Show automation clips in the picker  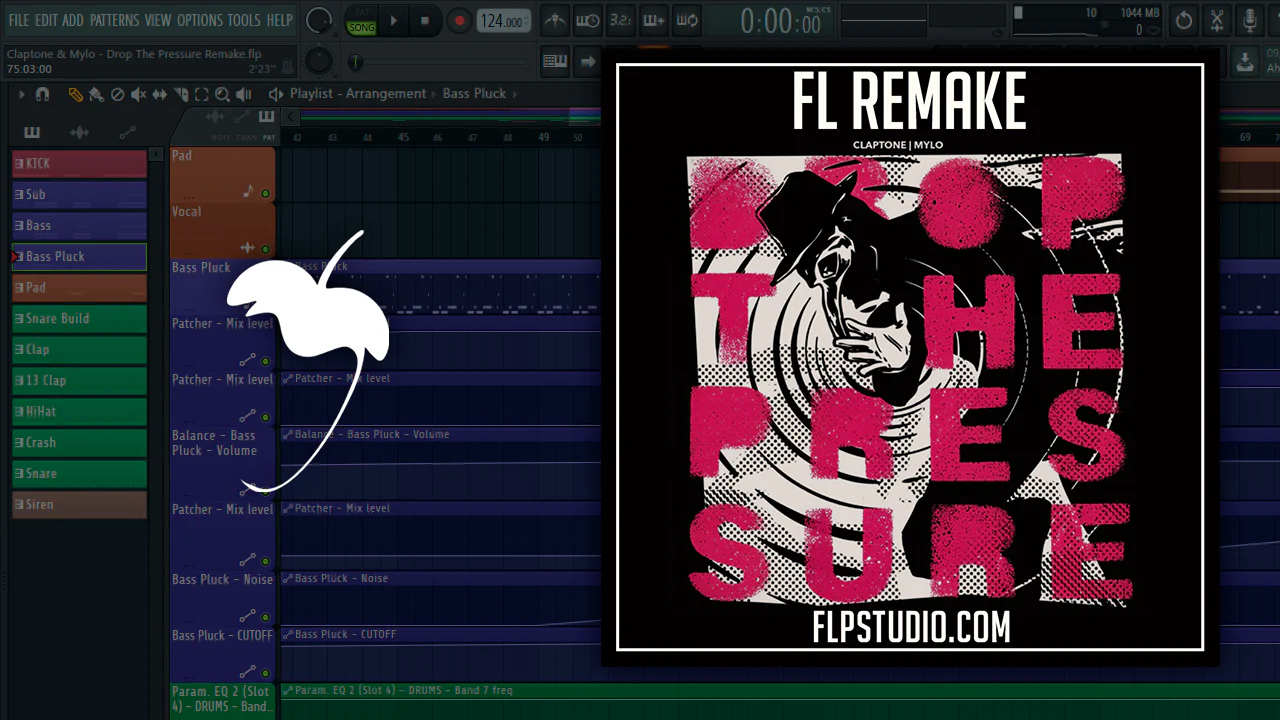click(127, 132)
